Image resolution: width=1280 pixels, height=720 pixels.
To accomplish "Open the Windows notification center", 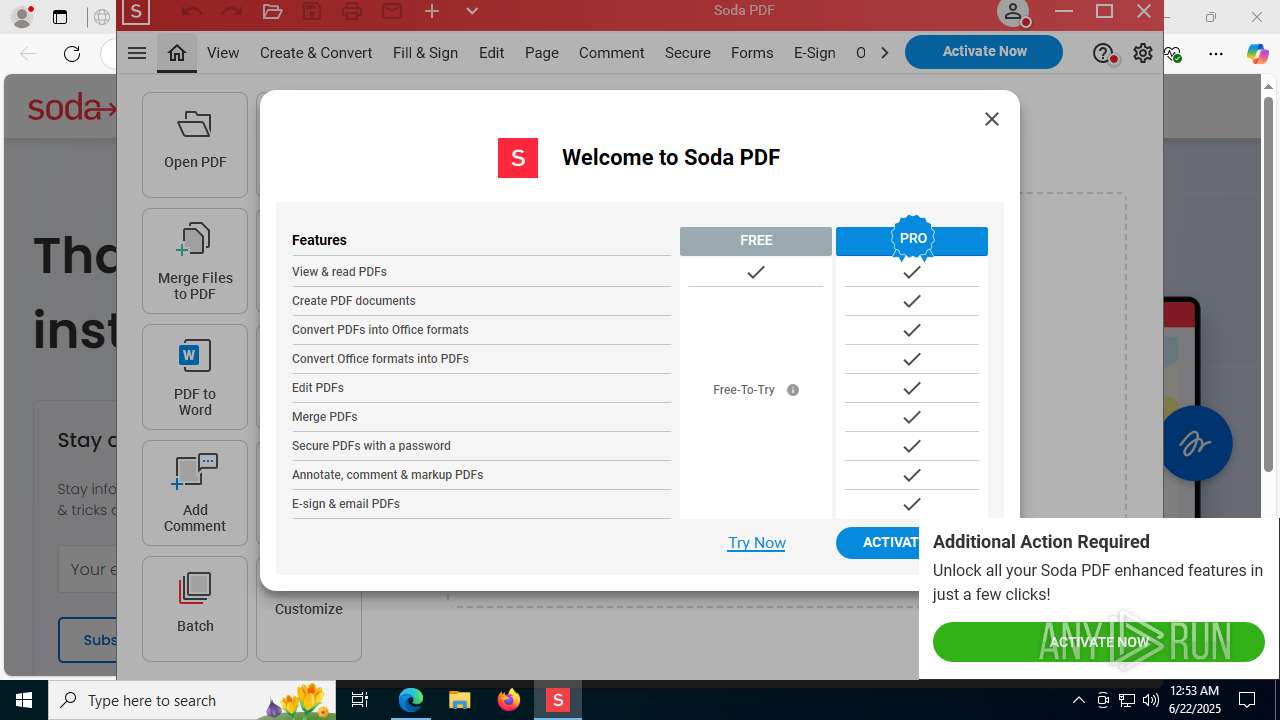I will click(x=1247, y=700).
